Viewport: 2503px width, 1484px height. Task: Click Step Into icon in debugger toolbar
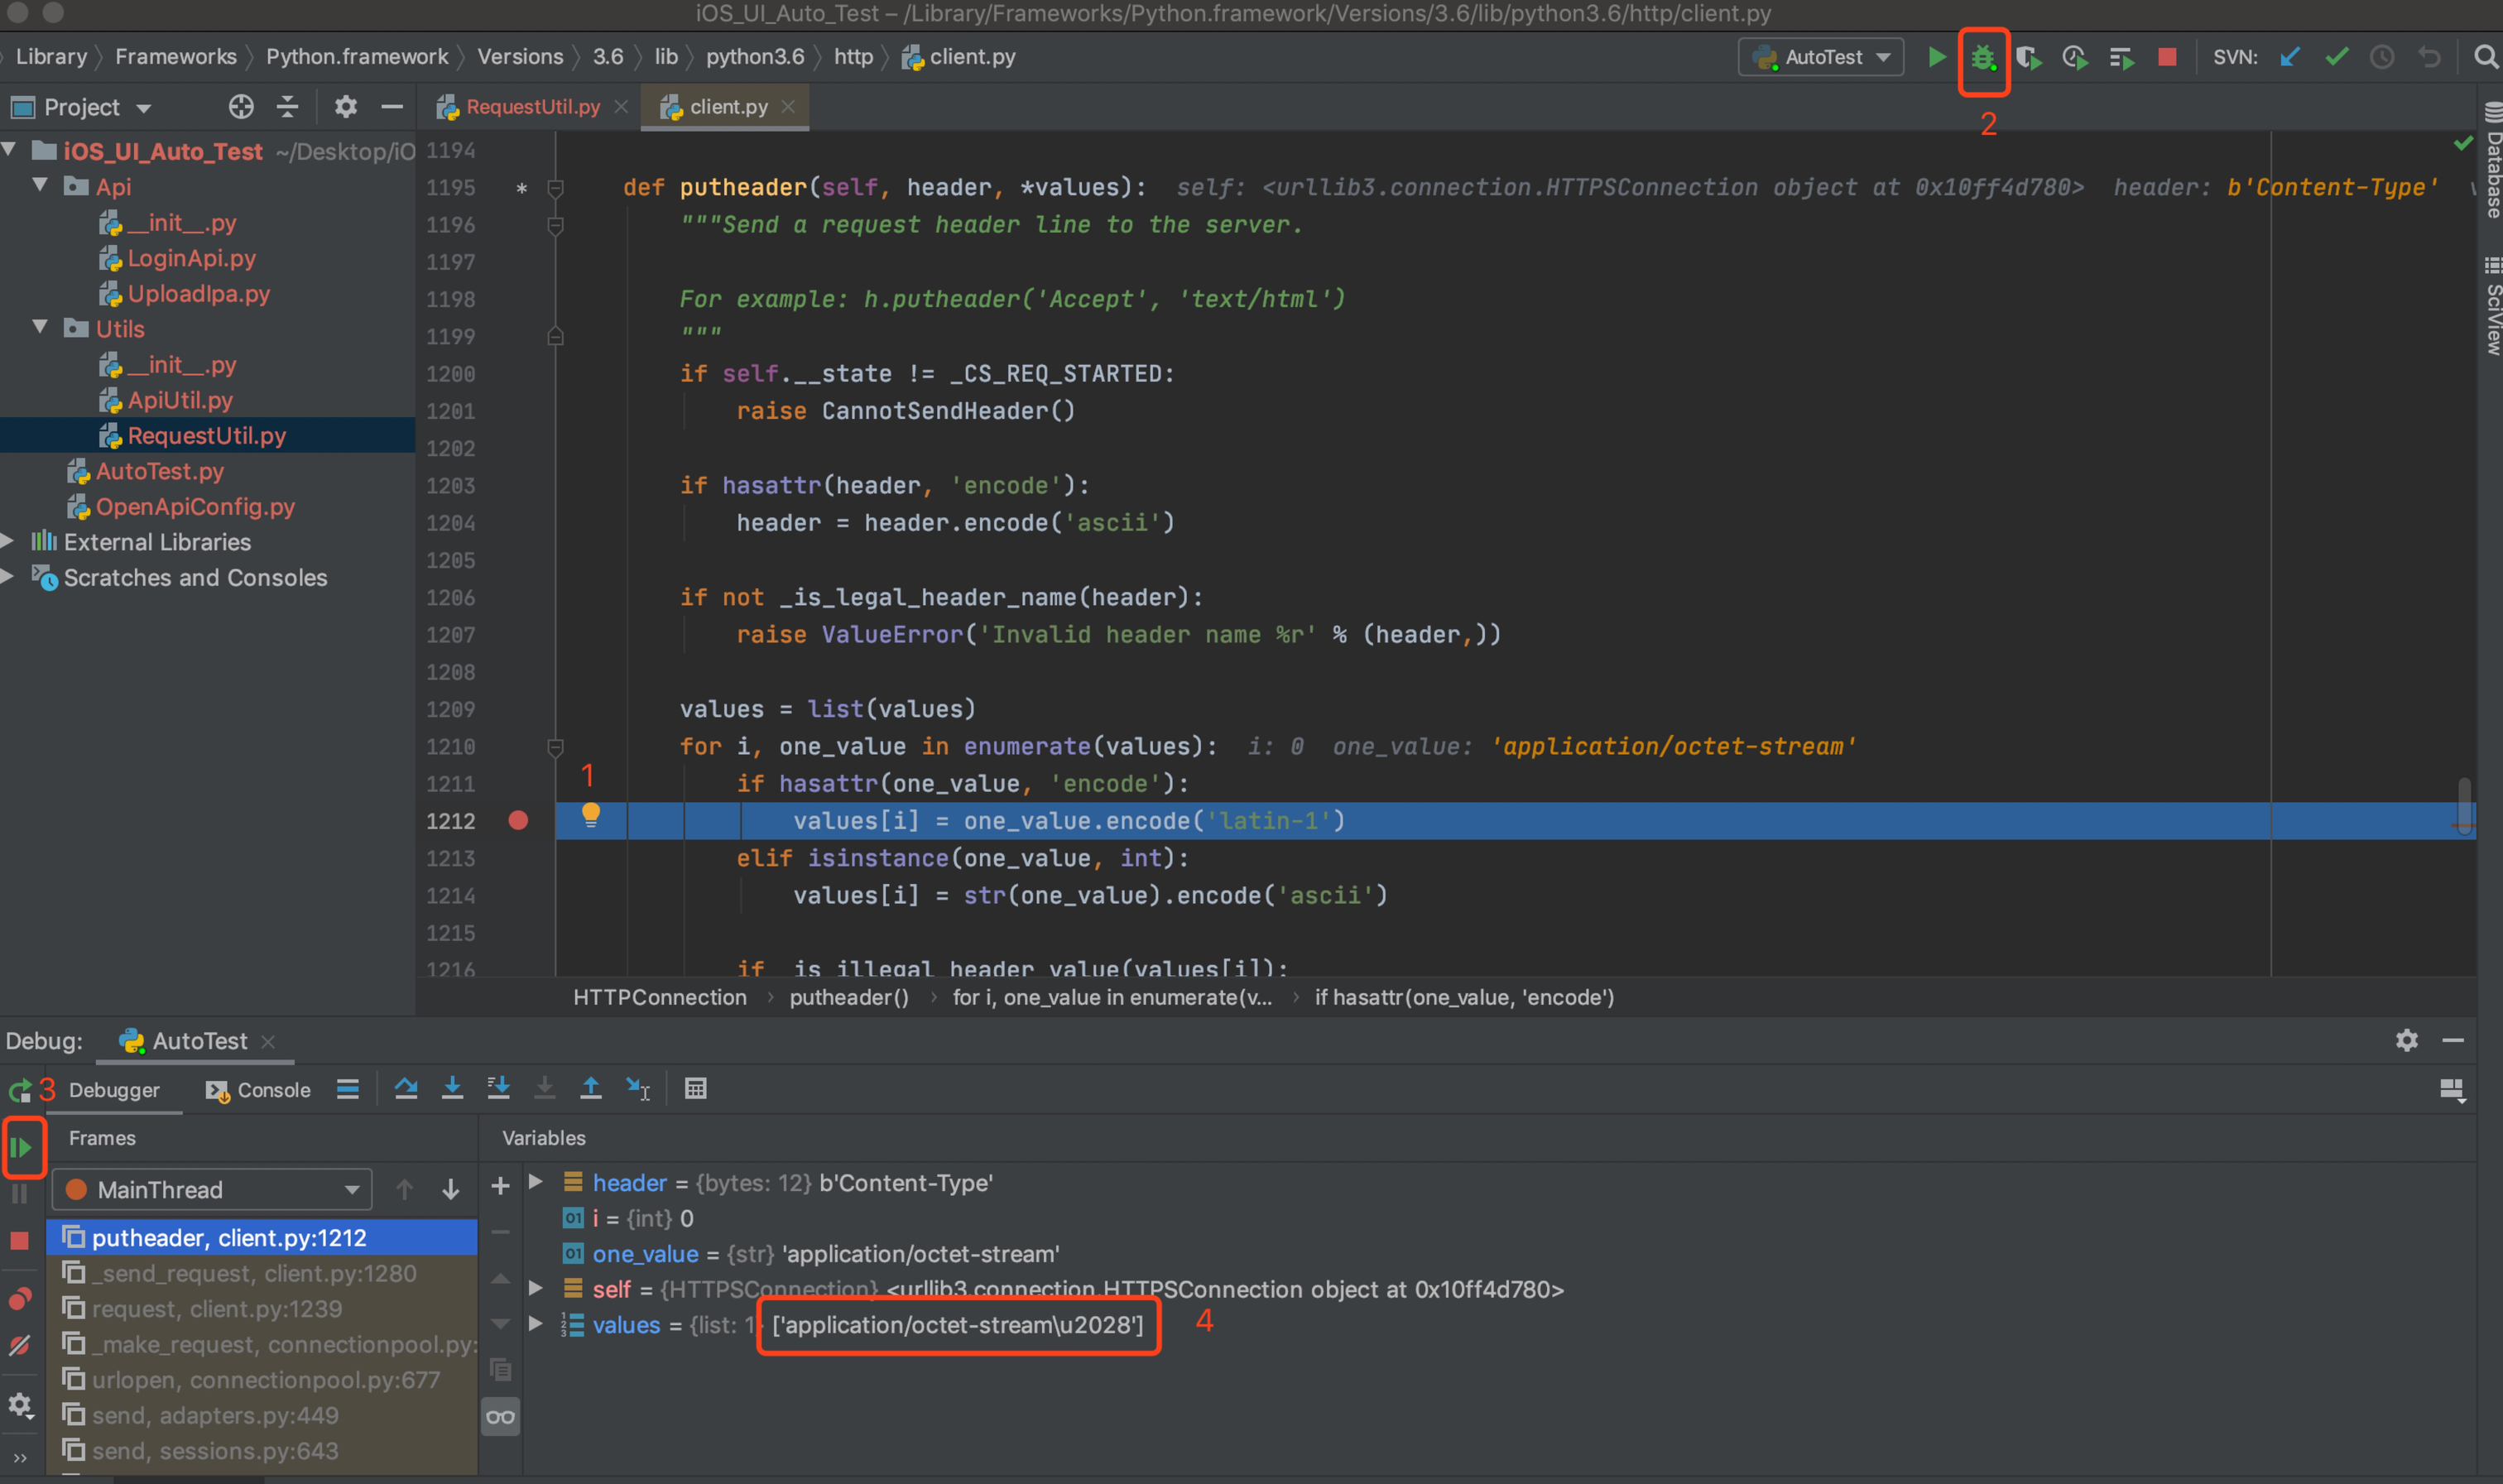pos(452,1089)
